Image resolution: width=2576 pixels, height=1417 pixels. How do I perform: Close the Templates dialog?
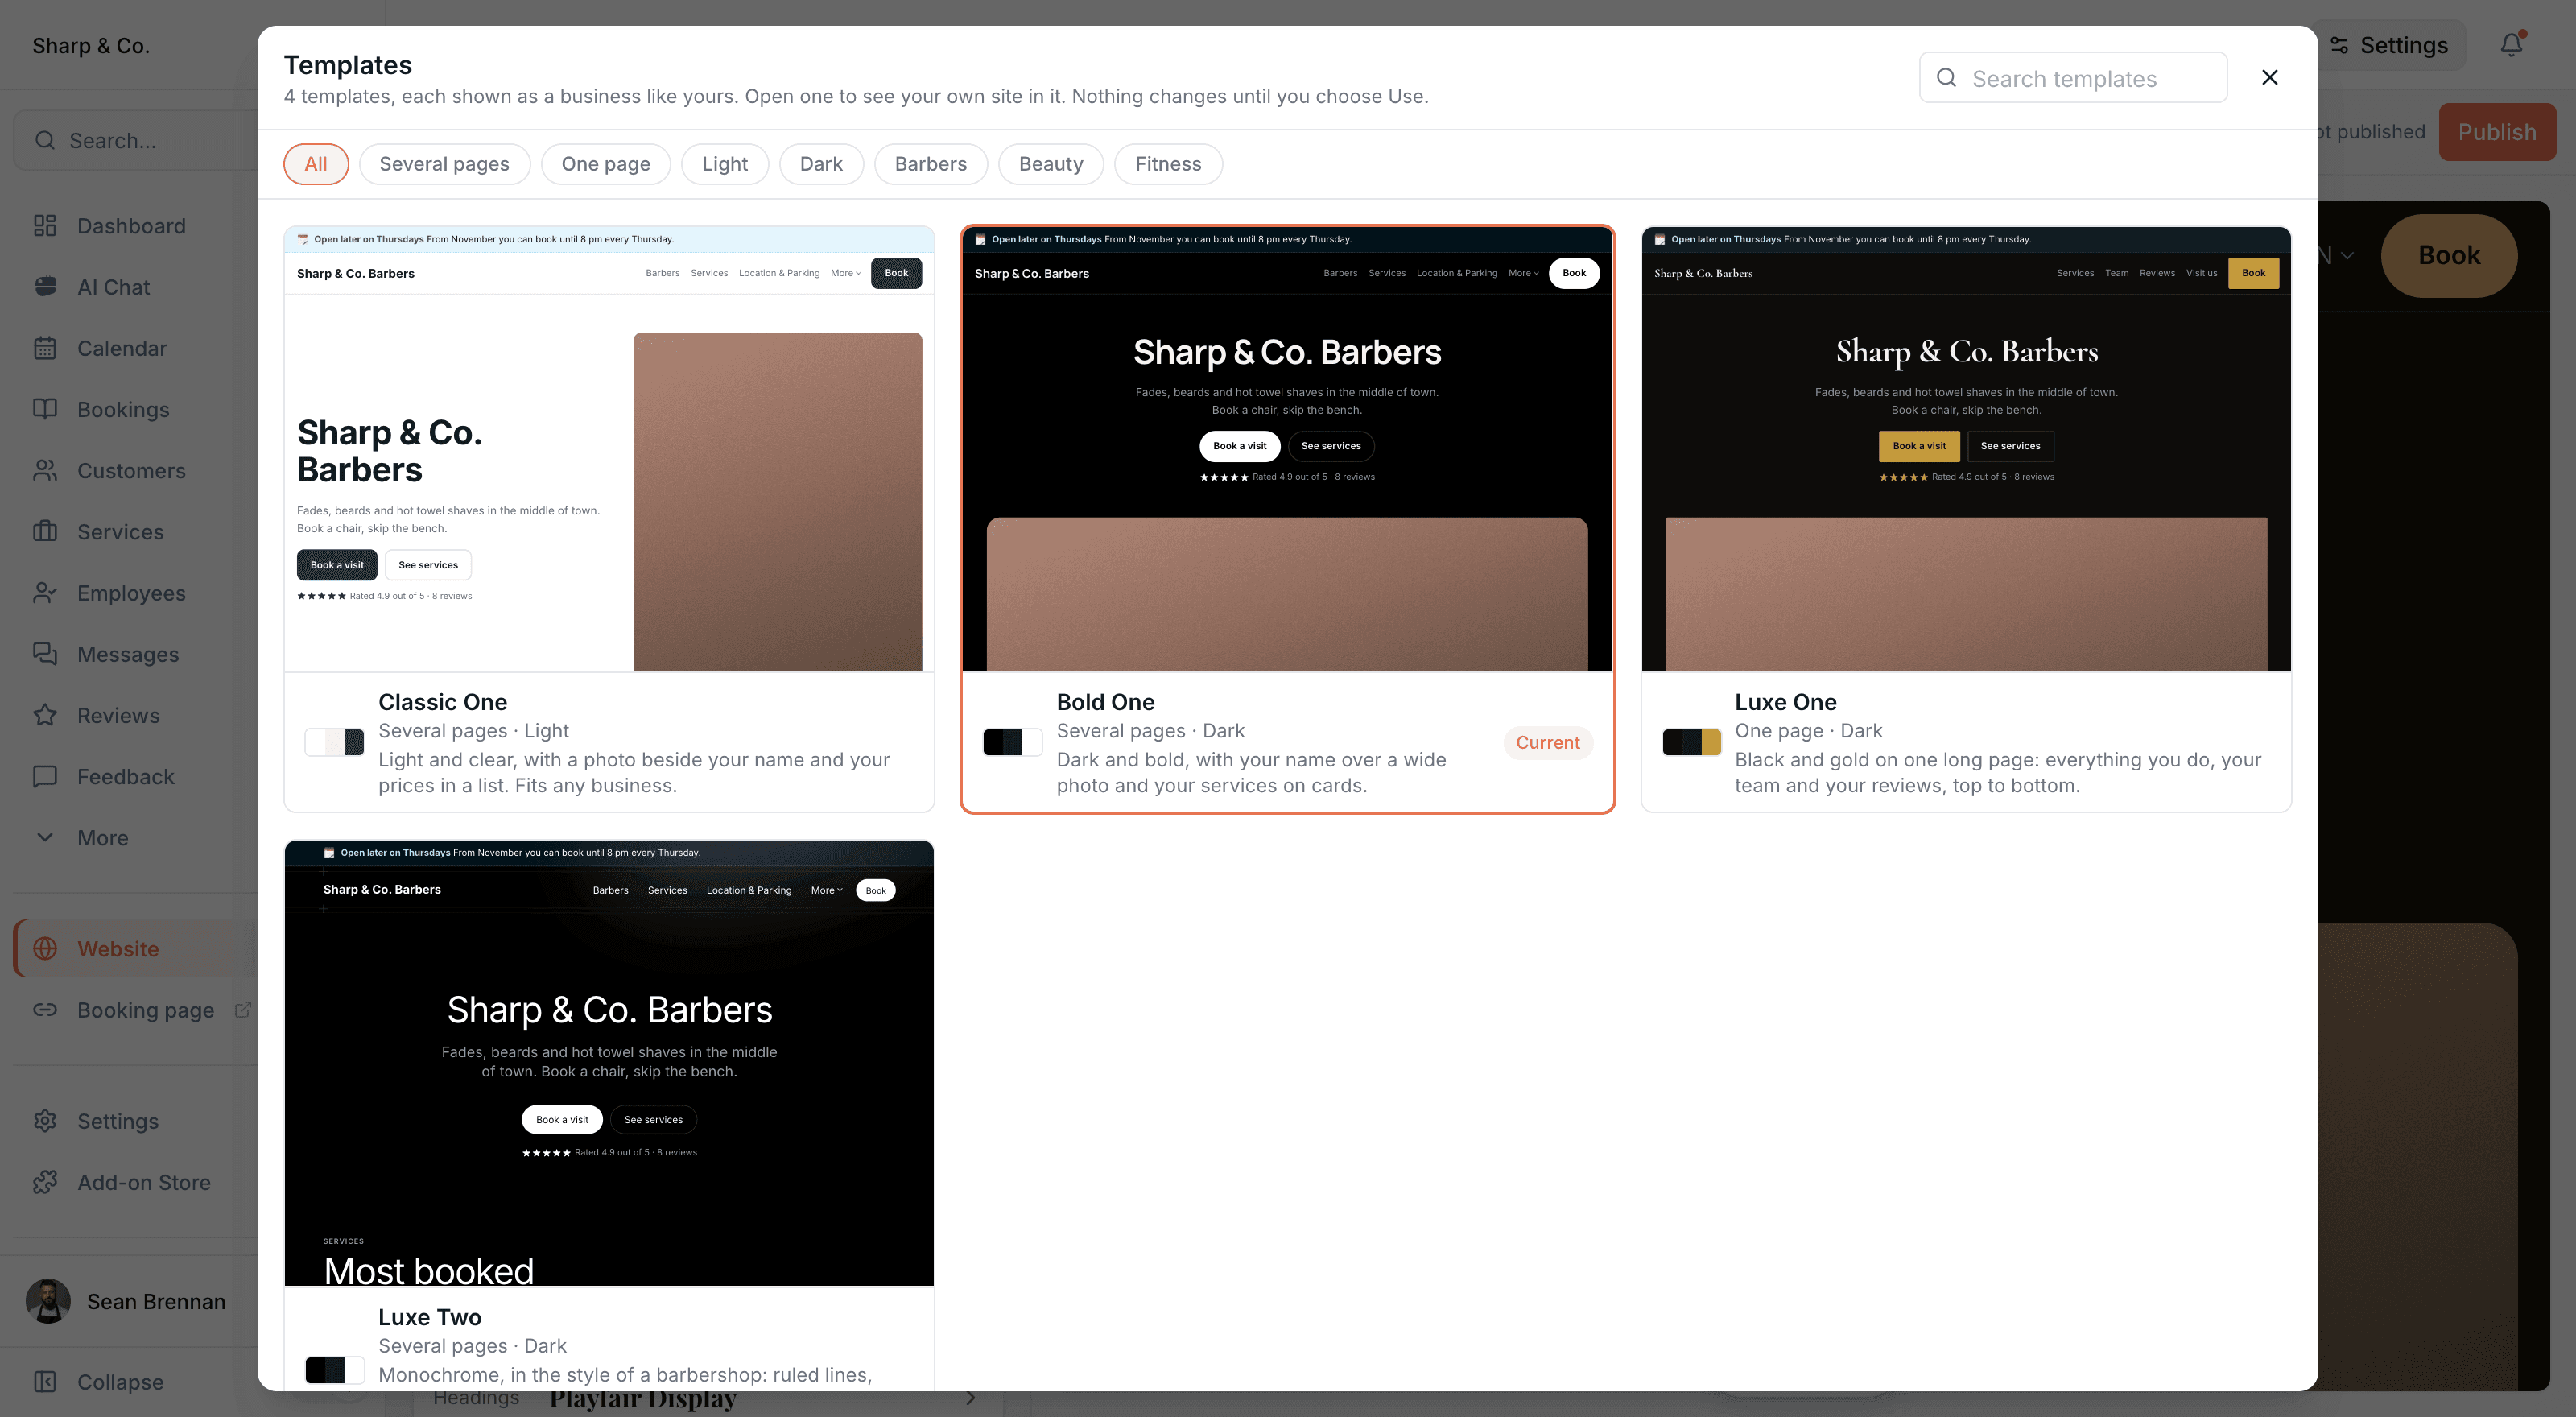pyautogui.click(x=2270, y=77)
